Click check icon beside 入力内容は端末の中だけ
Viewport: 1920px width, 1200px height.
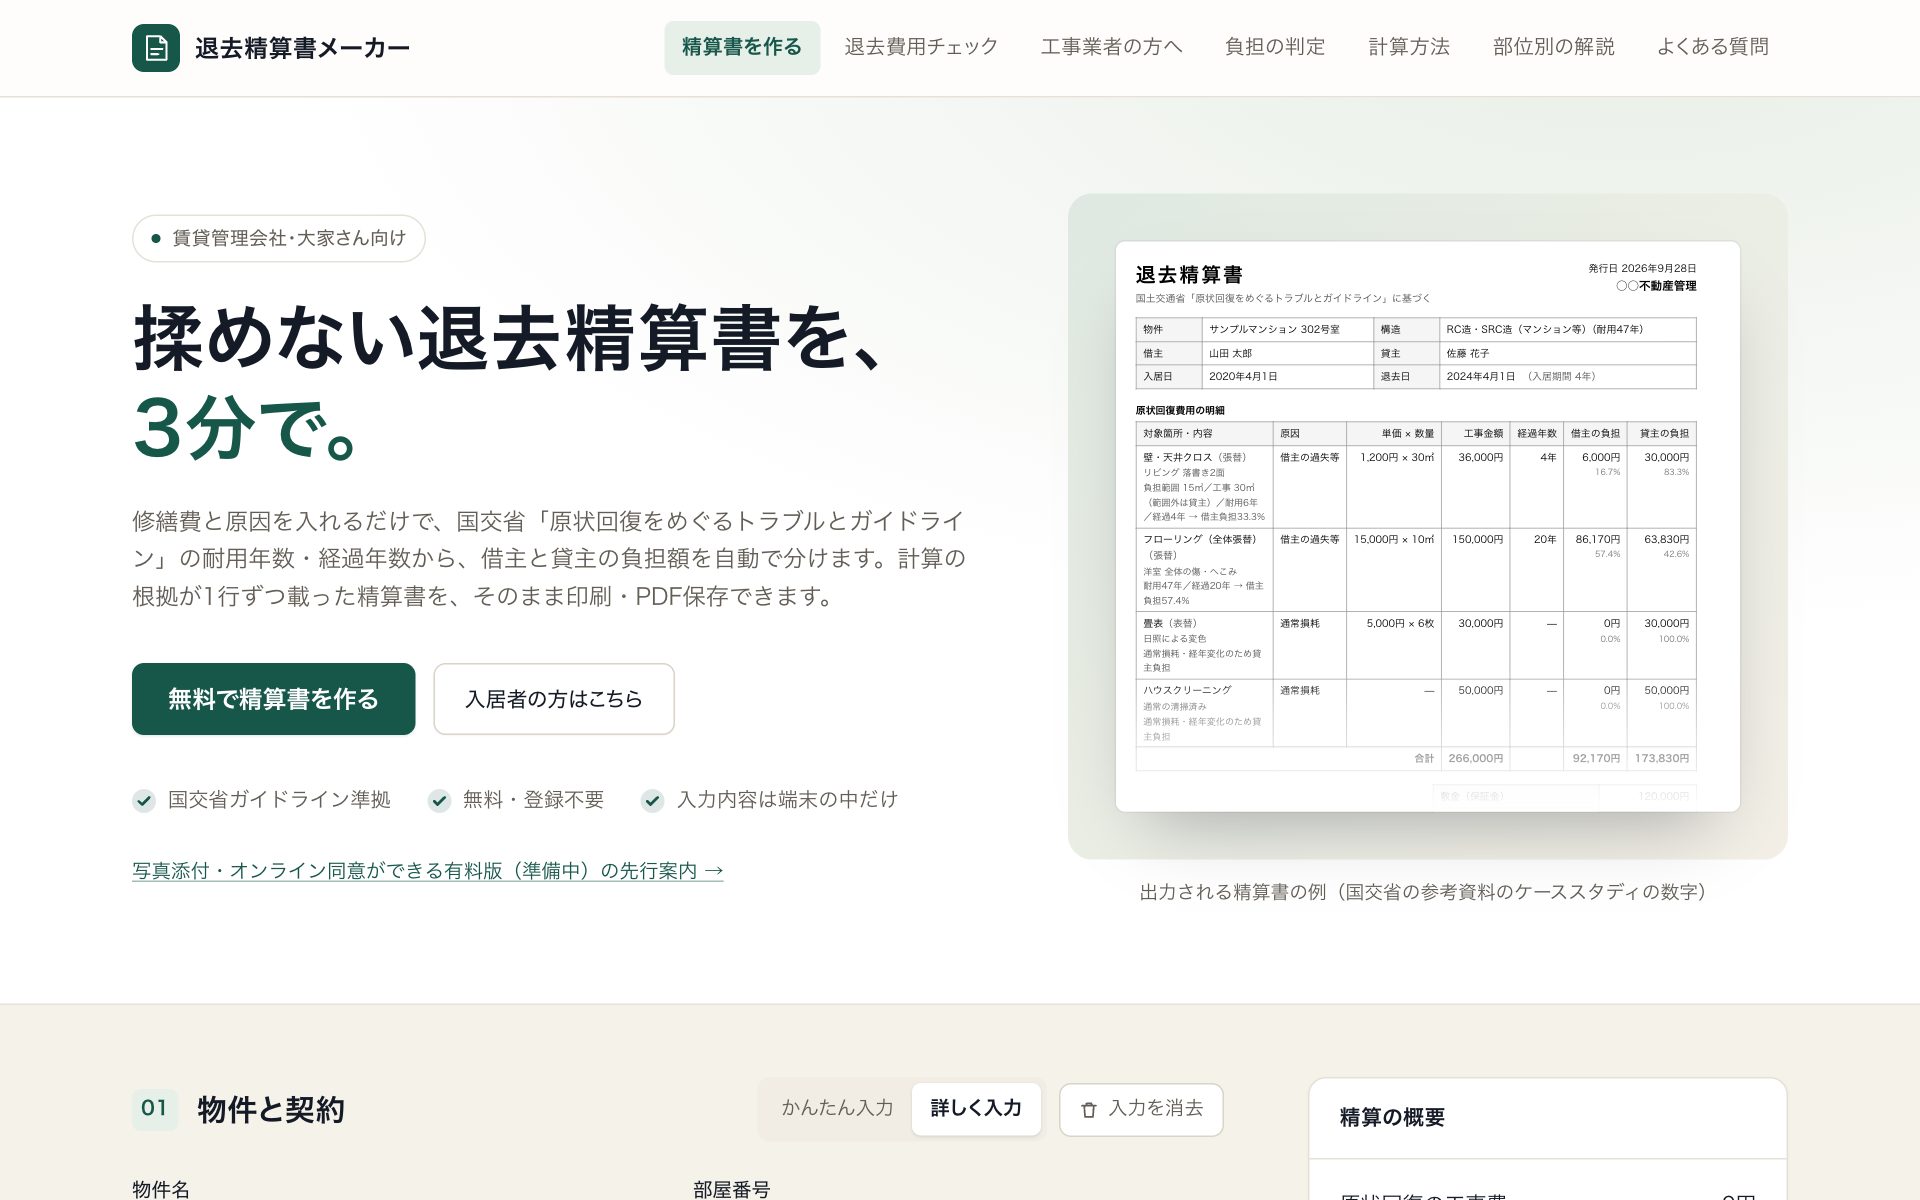coord(652,801)
